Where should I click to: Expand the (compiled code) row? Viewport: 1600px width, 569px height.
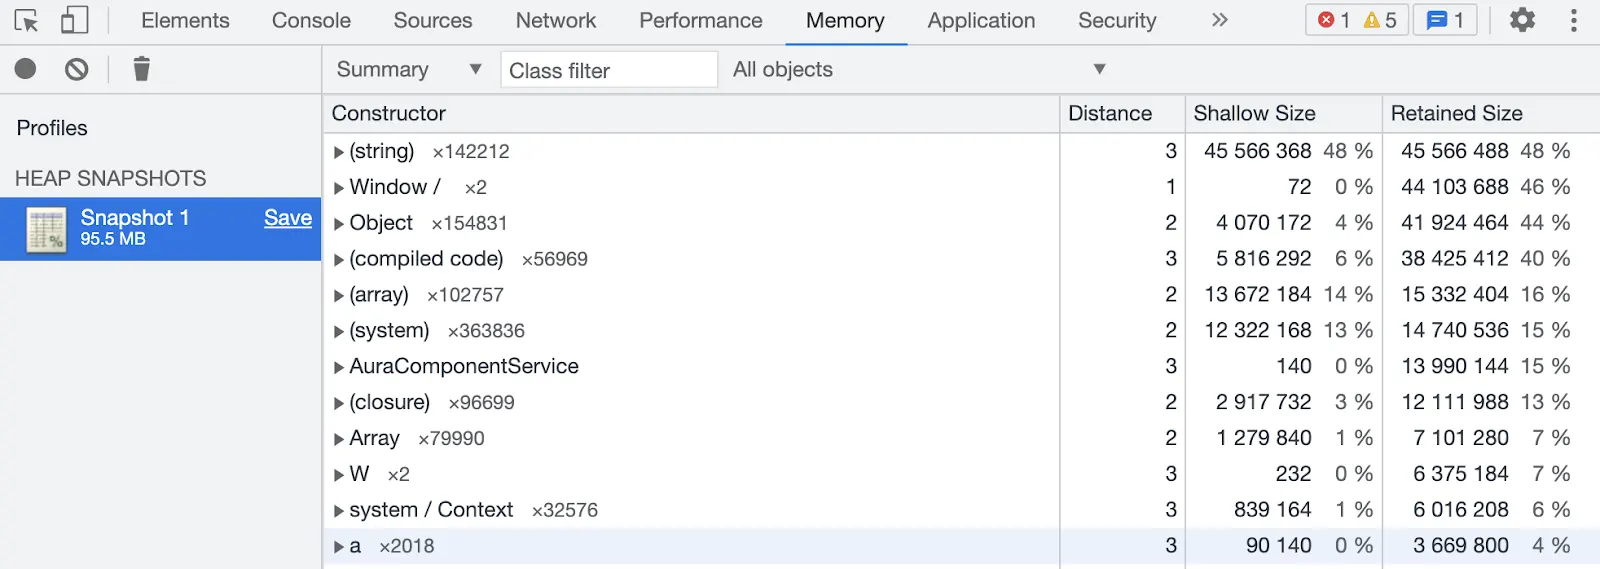tap(339, 260)
